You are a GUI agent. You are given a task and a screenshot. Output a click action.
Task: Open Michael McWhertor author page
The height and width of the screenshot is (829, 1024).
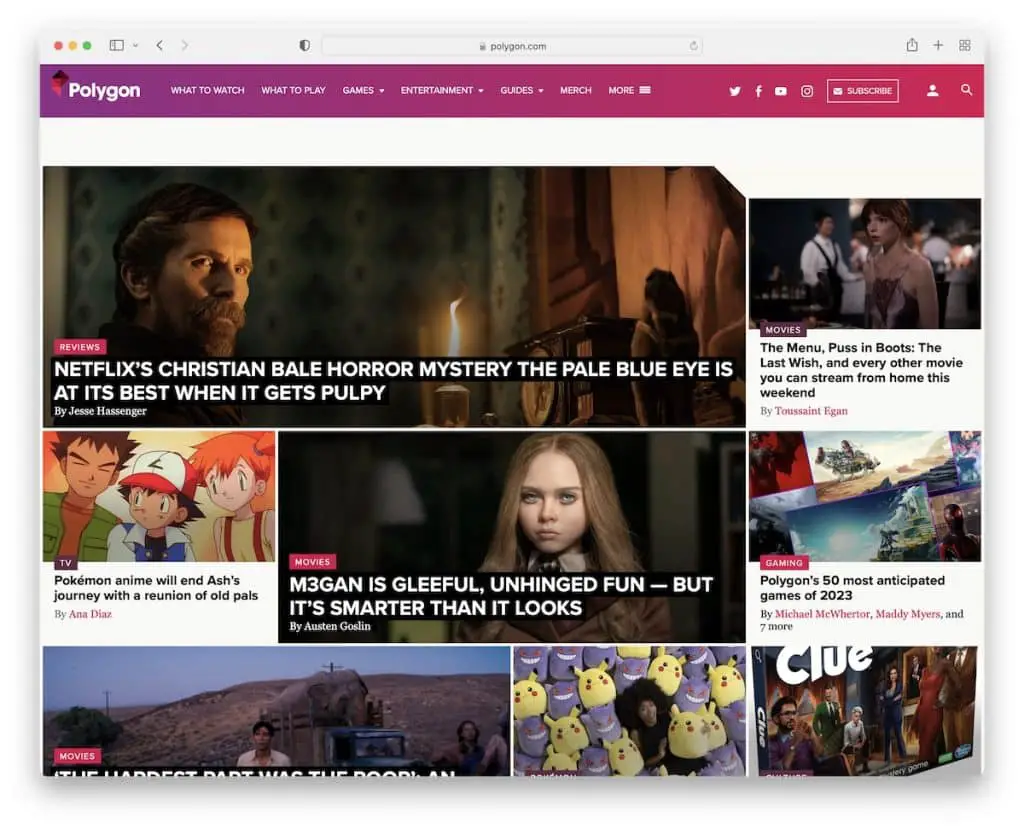pyautogui.click(x=822, y=614)
